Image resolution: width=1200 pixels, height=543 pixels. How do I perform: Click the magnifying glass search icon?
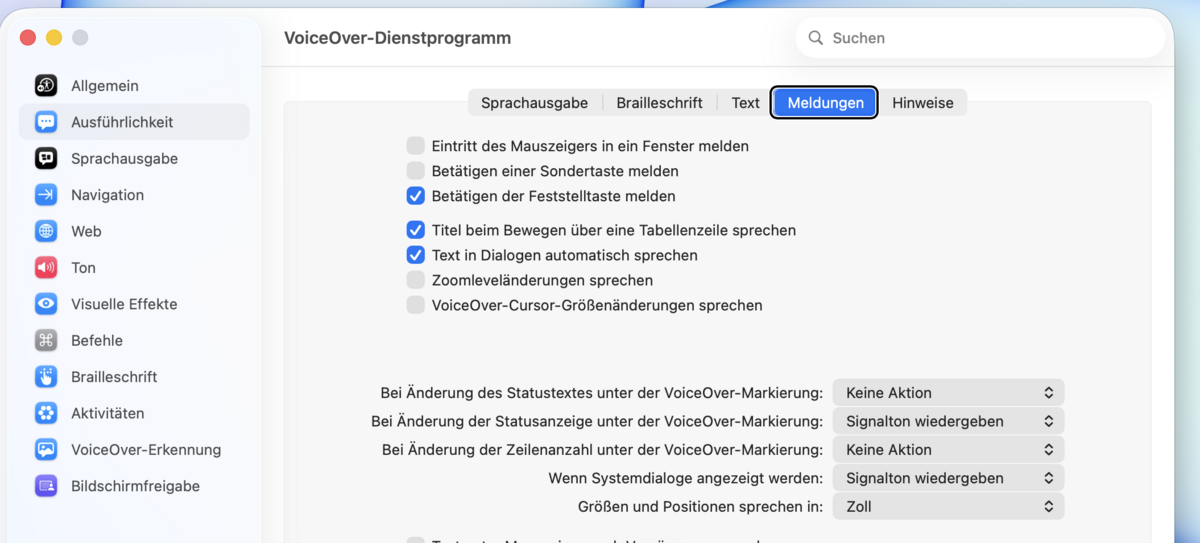pos(816,38)
